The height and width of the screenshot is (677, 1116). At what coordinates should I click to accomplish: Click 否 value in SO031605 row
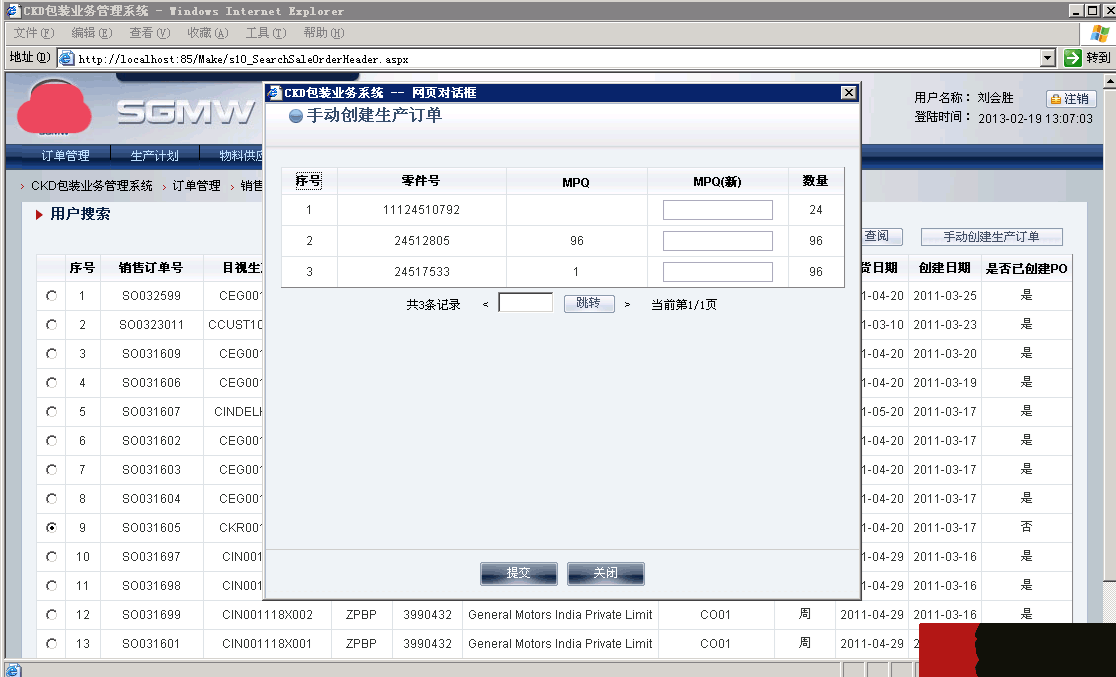1026,527
